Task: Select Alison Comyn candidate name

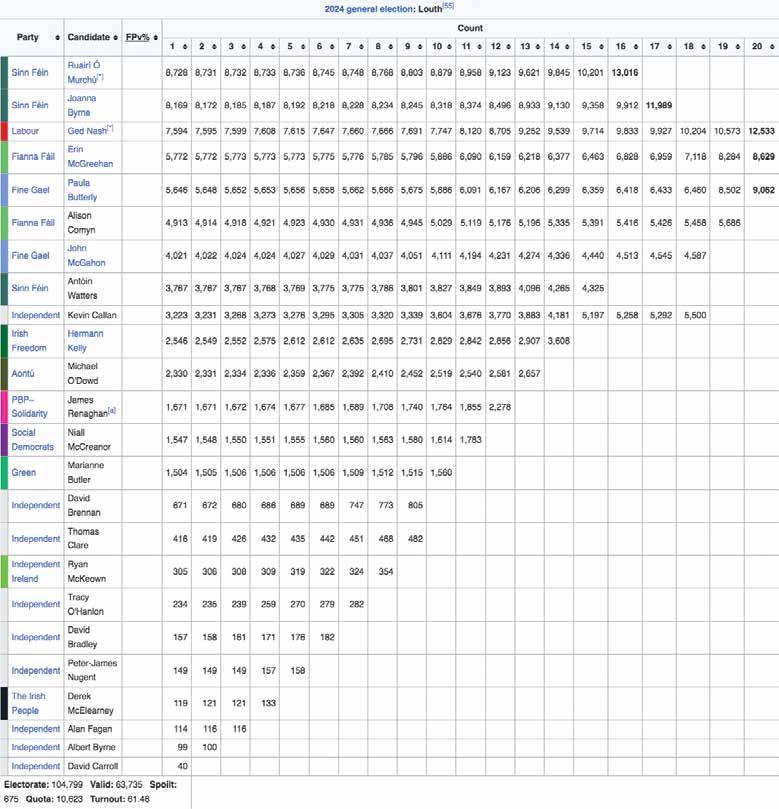Action: pos(81,223)
